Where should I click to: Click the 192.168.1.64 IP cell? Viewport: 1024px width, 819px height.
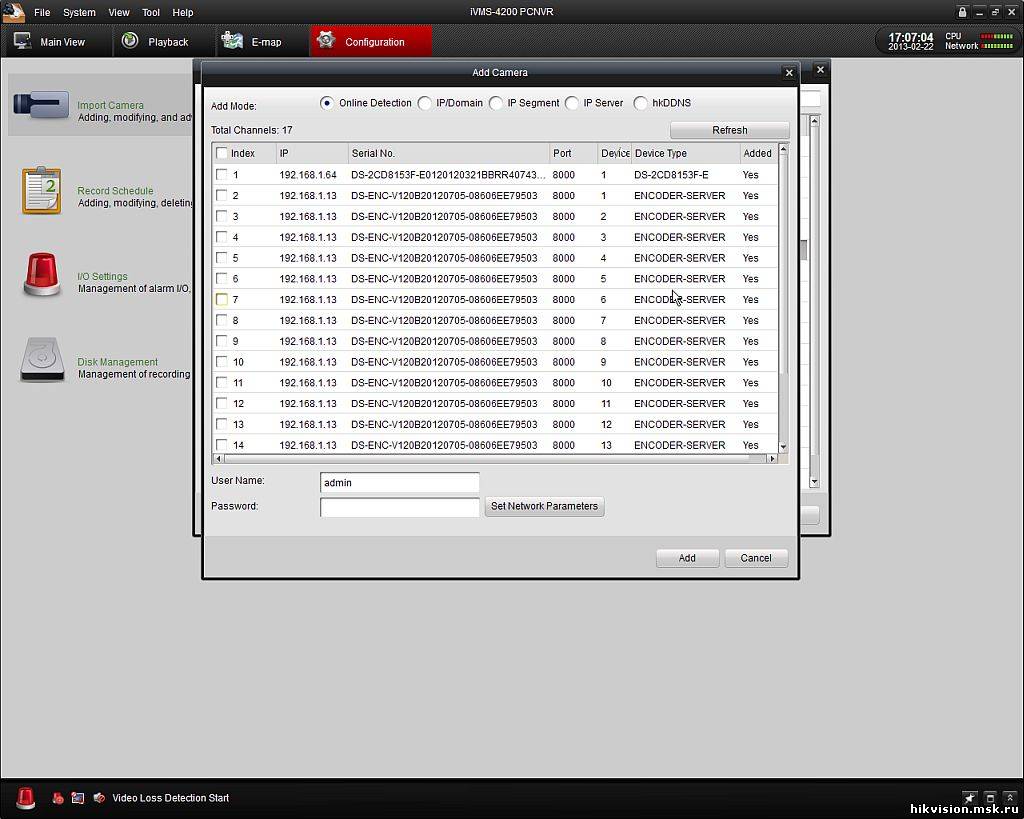coord(308,175)
